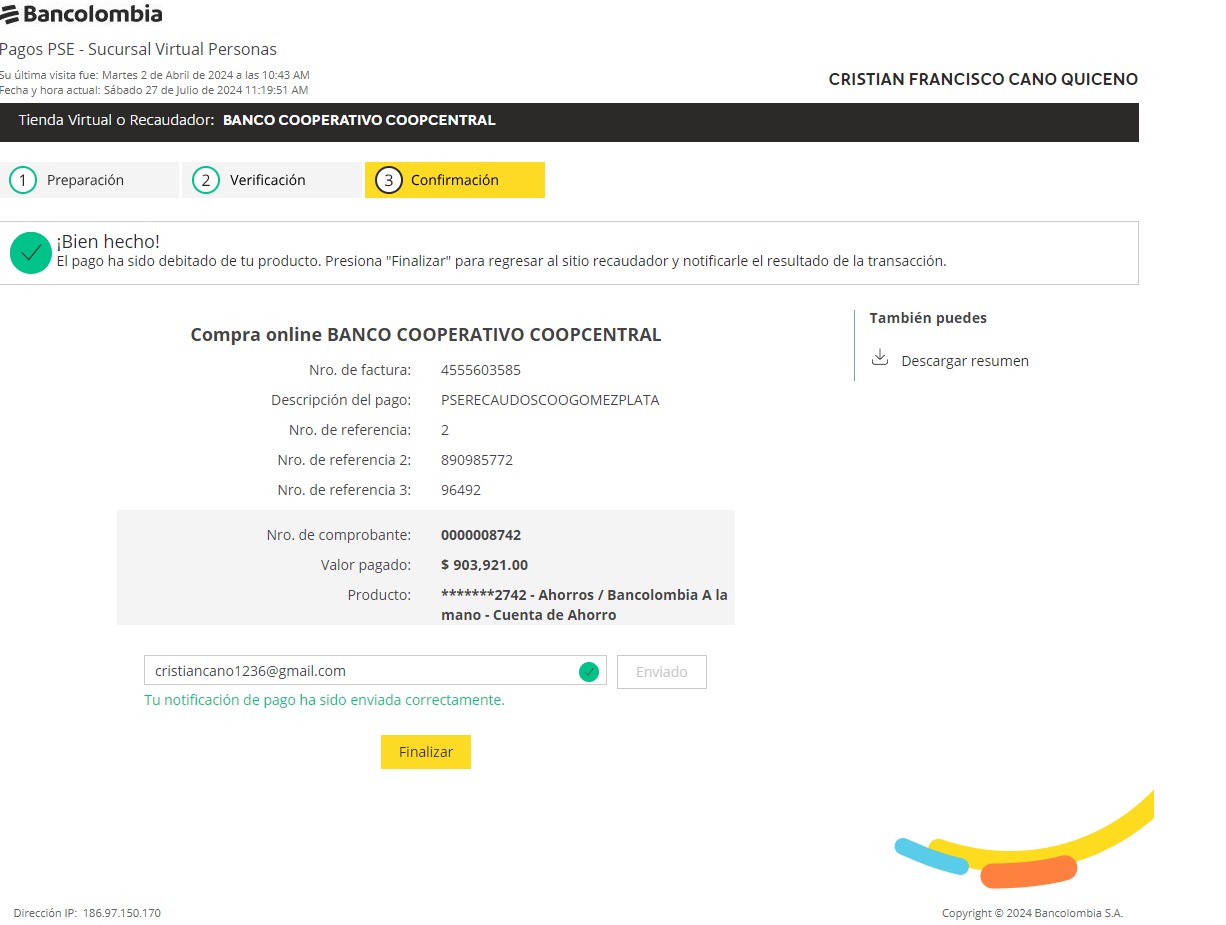The width and height of the screenshot is (1226, 925).
Task: Click the orange stroke in the decorative swirl
Action: [x=1028, y=871]
